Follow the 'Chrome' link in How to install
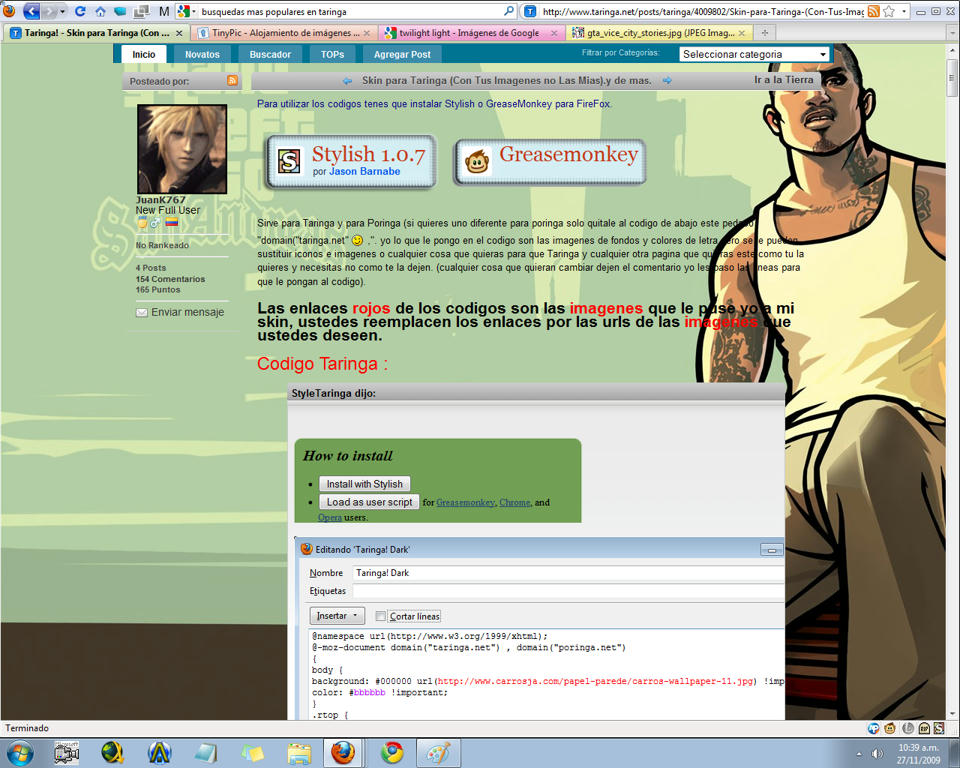 pyautogui.click(x=514, y=502)
